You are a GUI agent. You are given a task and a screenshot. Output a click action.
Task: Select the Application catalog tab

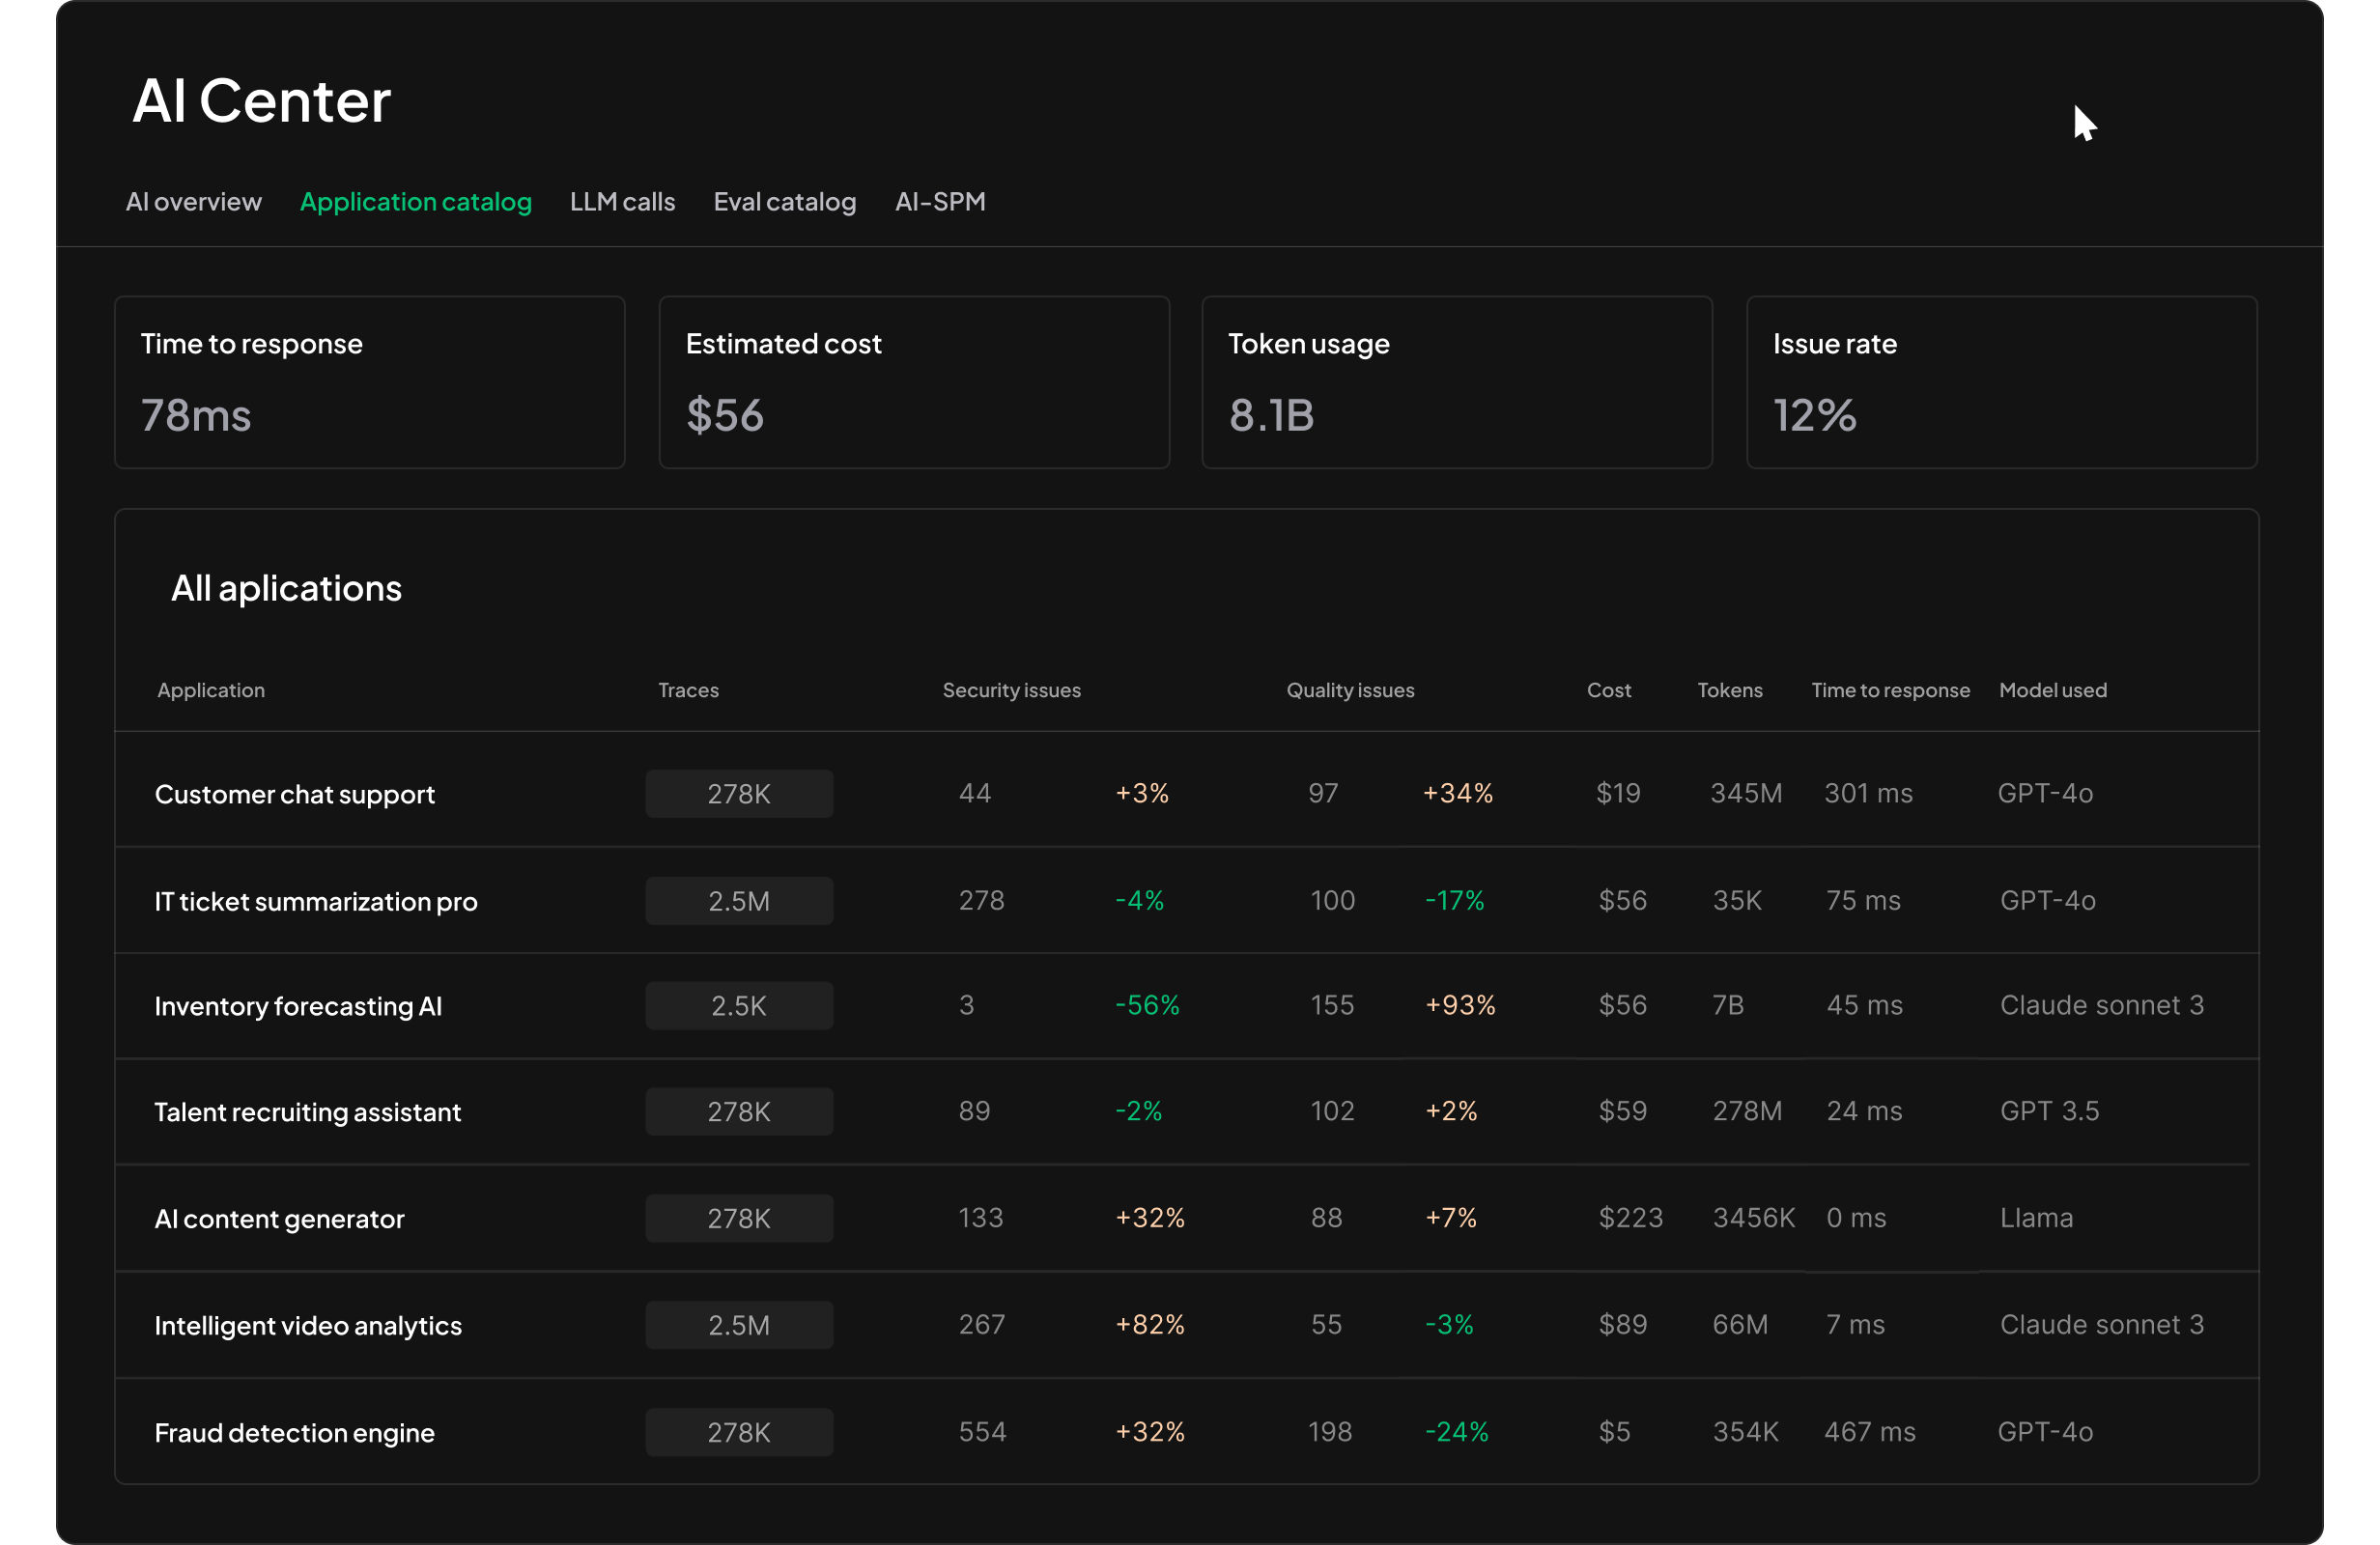click(415, 202)
